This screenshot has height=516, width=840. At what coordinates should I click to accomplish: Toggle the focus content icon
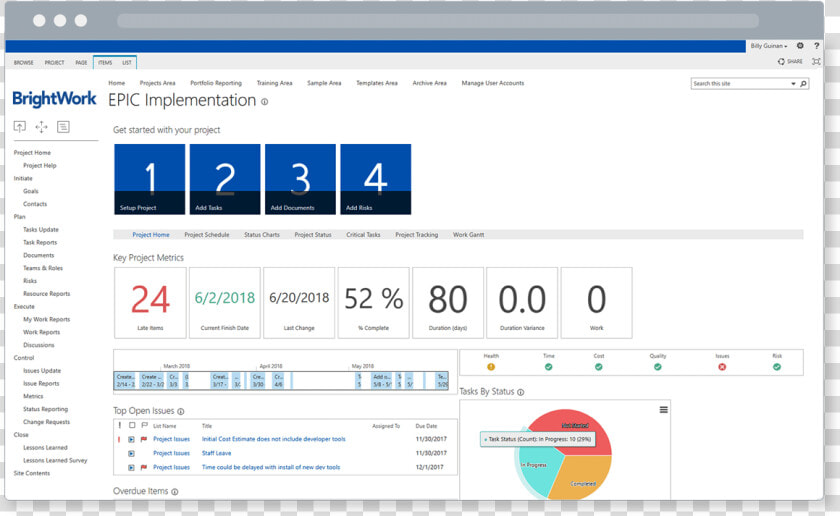(x=816, y=62)
